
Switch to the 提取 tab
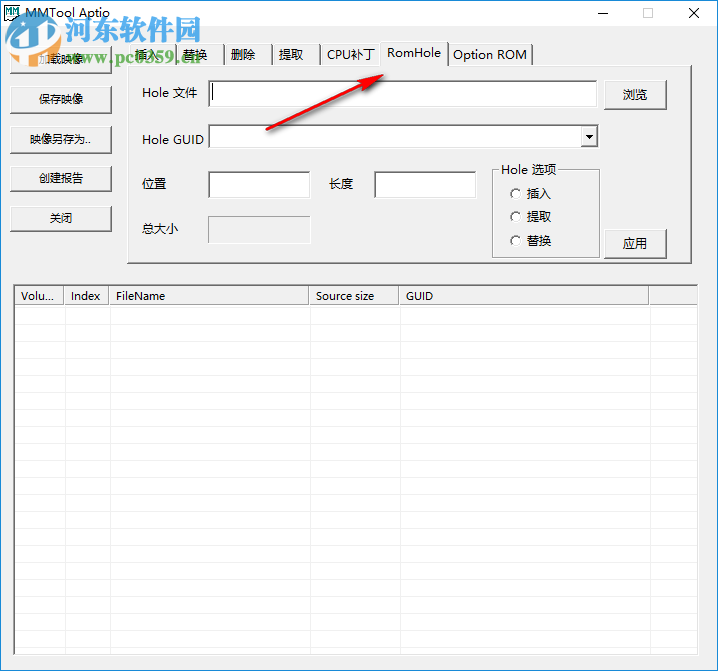point(296,55)
